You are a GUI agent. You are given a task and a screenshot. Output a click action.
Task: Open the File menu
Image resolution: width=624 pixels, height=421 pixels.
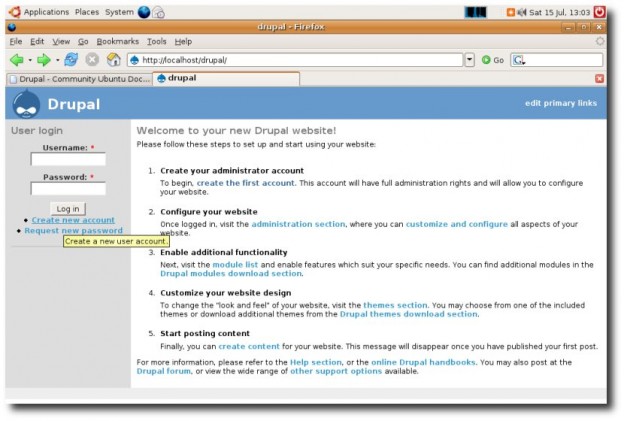16,41
